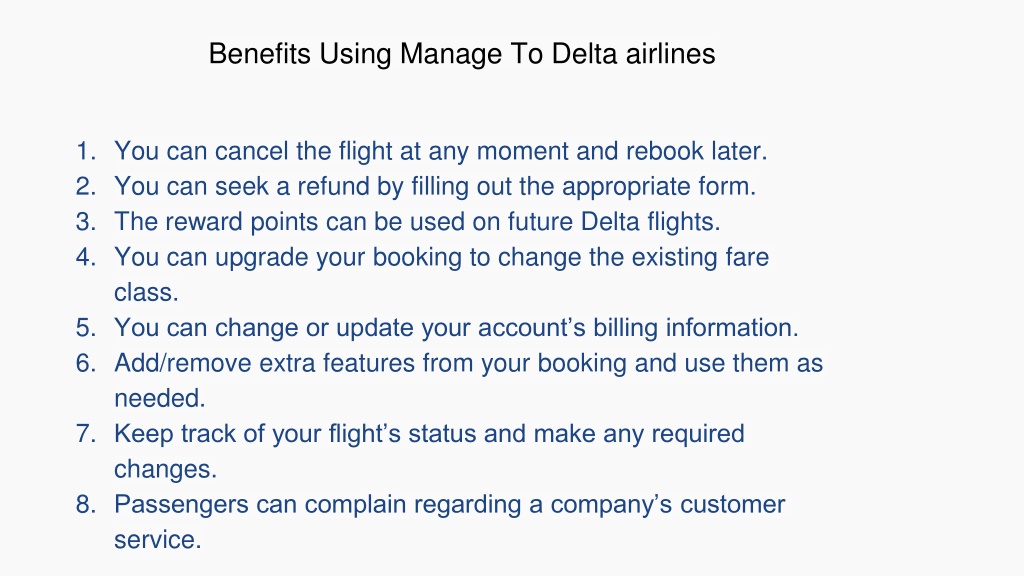Click the word 'class.' under item four
Image resolution: width=1024 pixels, height=576 pixels.
[x=146, y=293]
